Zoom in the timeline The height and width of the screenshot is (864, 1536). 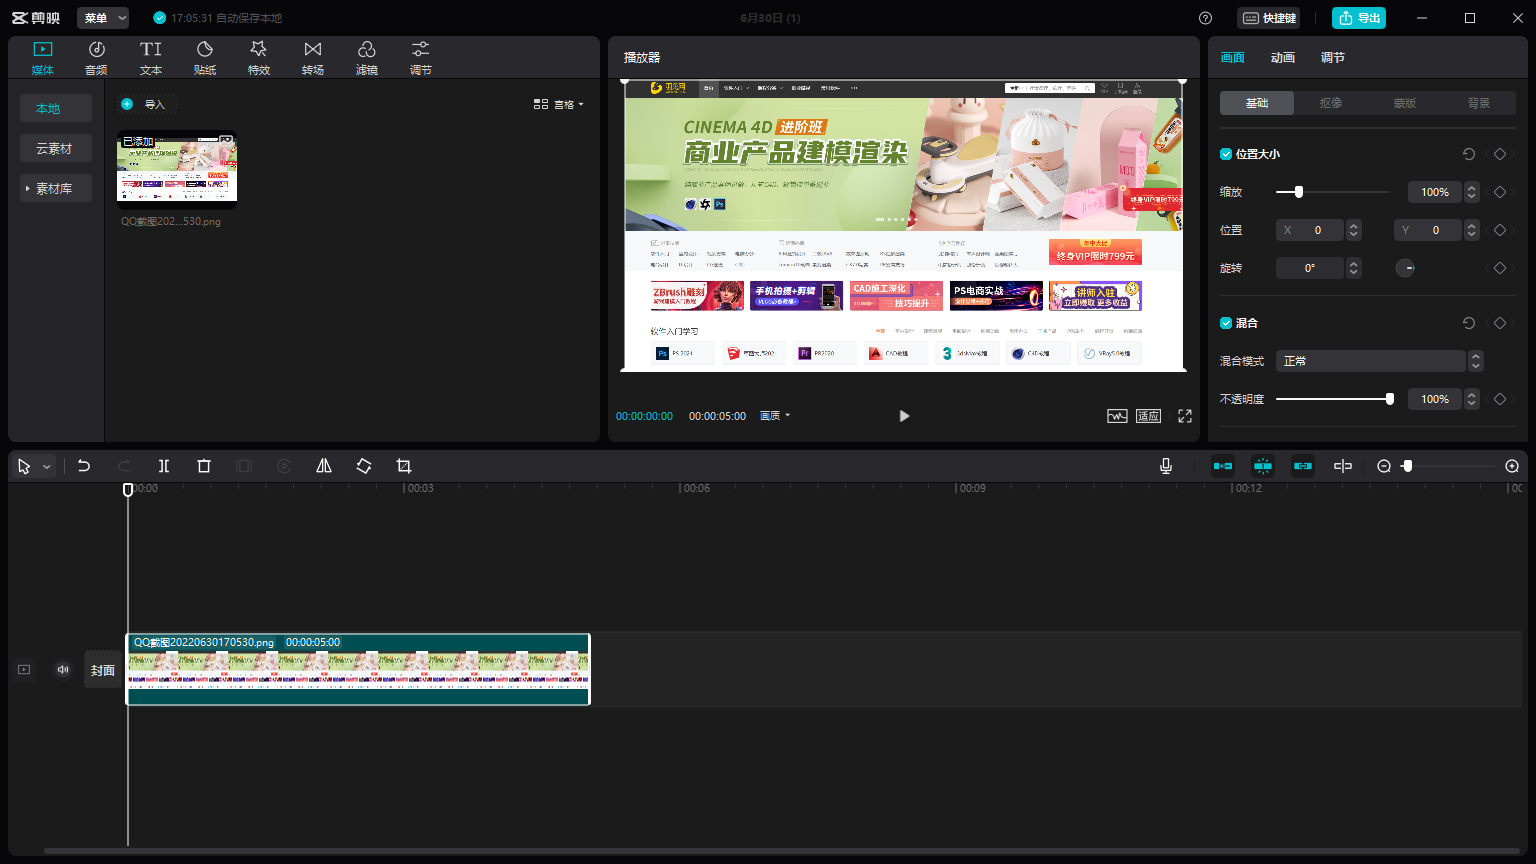coord(1512,466)
